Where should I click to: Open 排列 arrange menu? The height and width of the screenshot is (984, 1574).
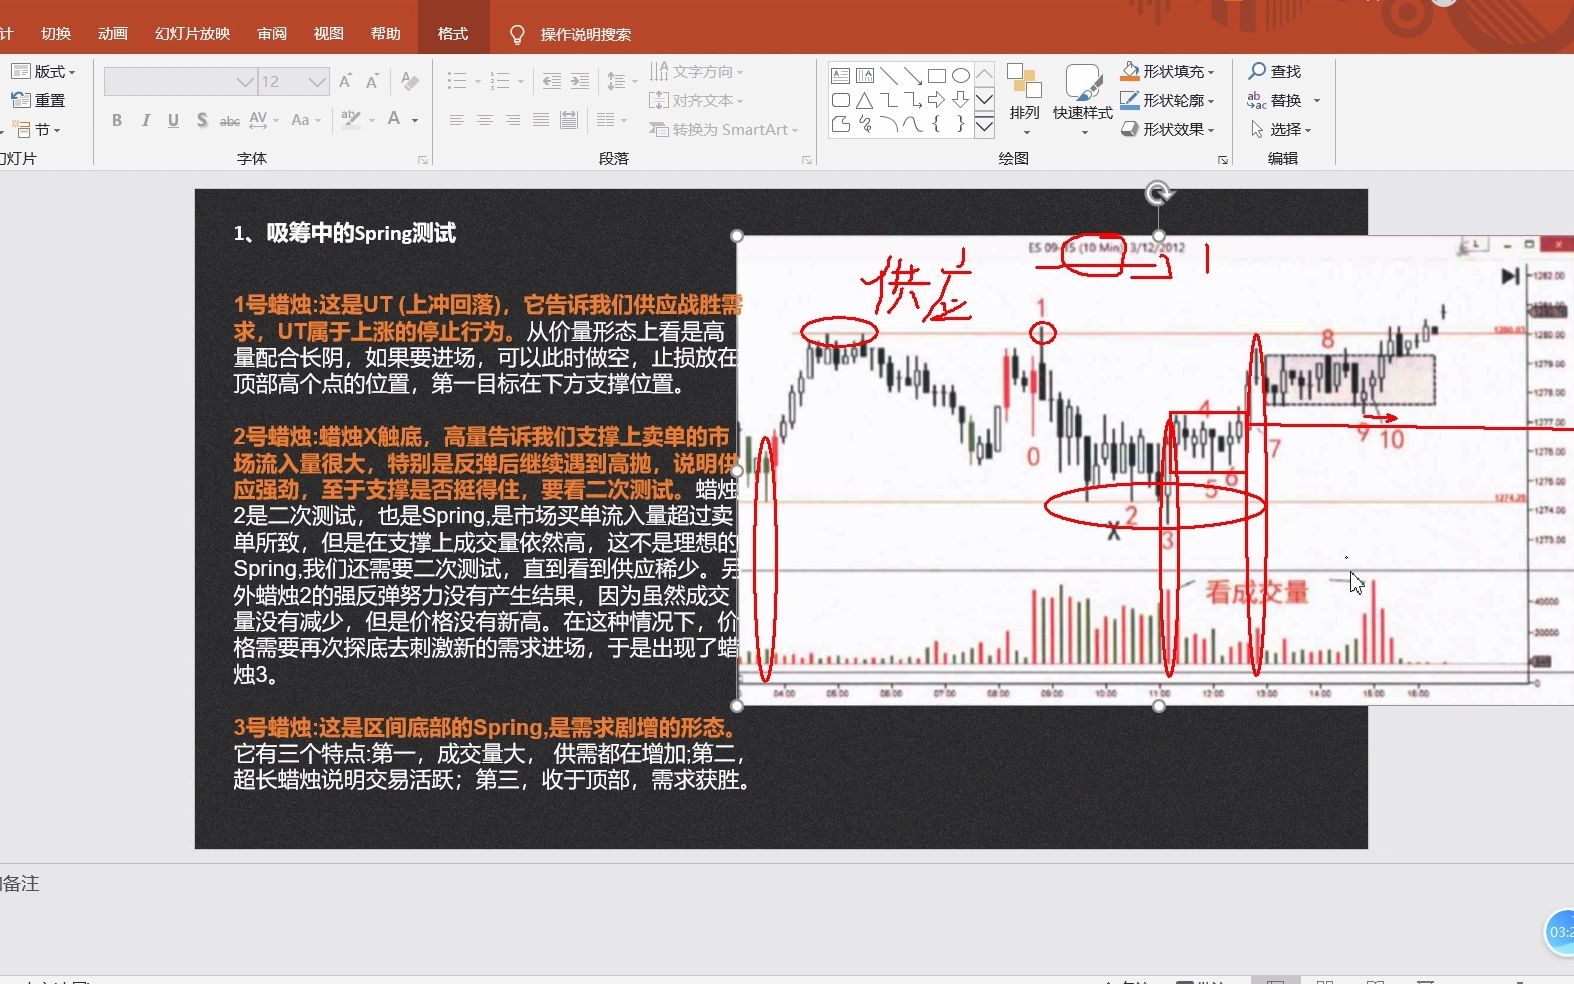(x=1024, y=99)
